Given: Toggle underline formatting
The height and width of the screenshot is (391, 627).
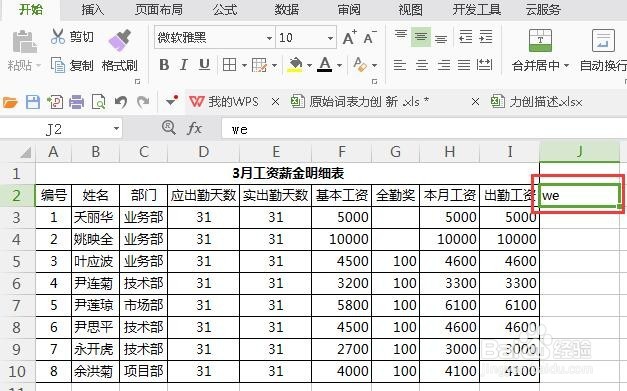Looking at the screenshot, I should pos(204,65).
